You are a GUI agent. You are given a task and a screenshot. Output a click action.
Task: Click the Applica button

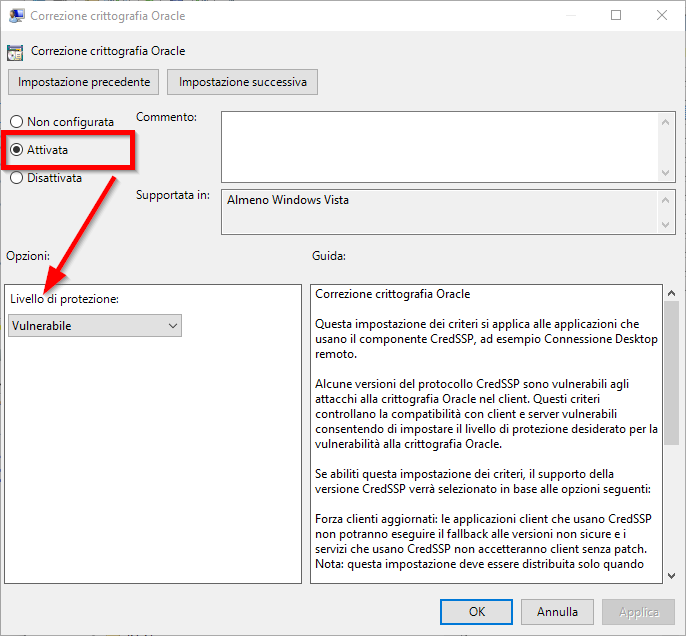tap(638, 612)
